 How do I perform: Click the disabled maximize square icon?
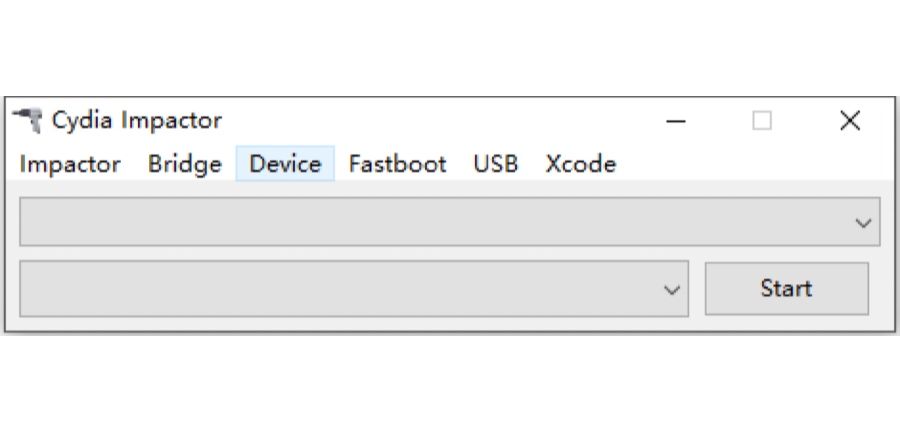point(762,121)
